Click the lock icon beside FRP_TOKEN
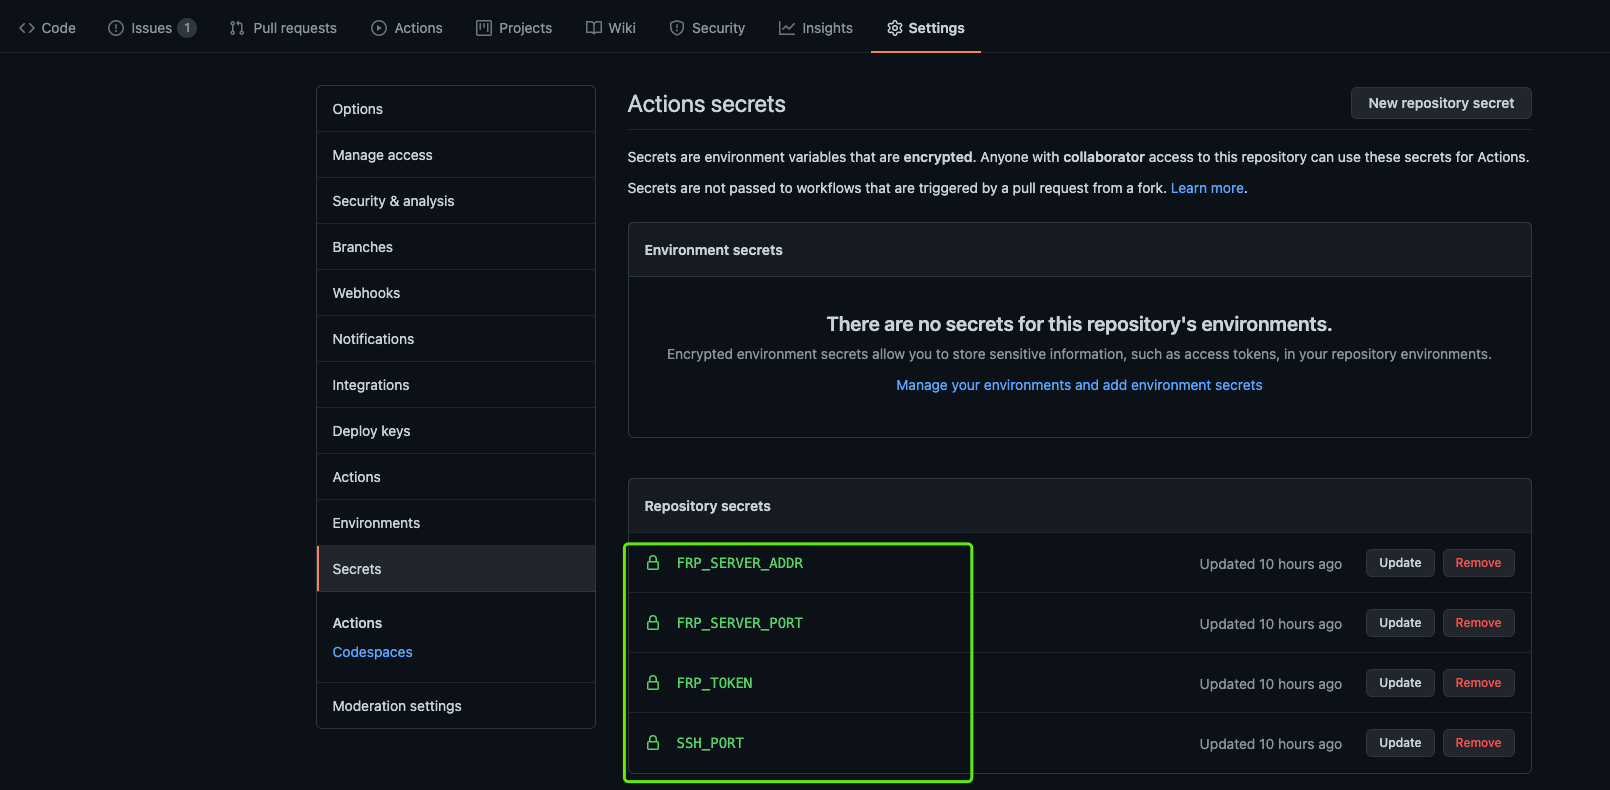 pyautogui.click(x=653, y=683)
